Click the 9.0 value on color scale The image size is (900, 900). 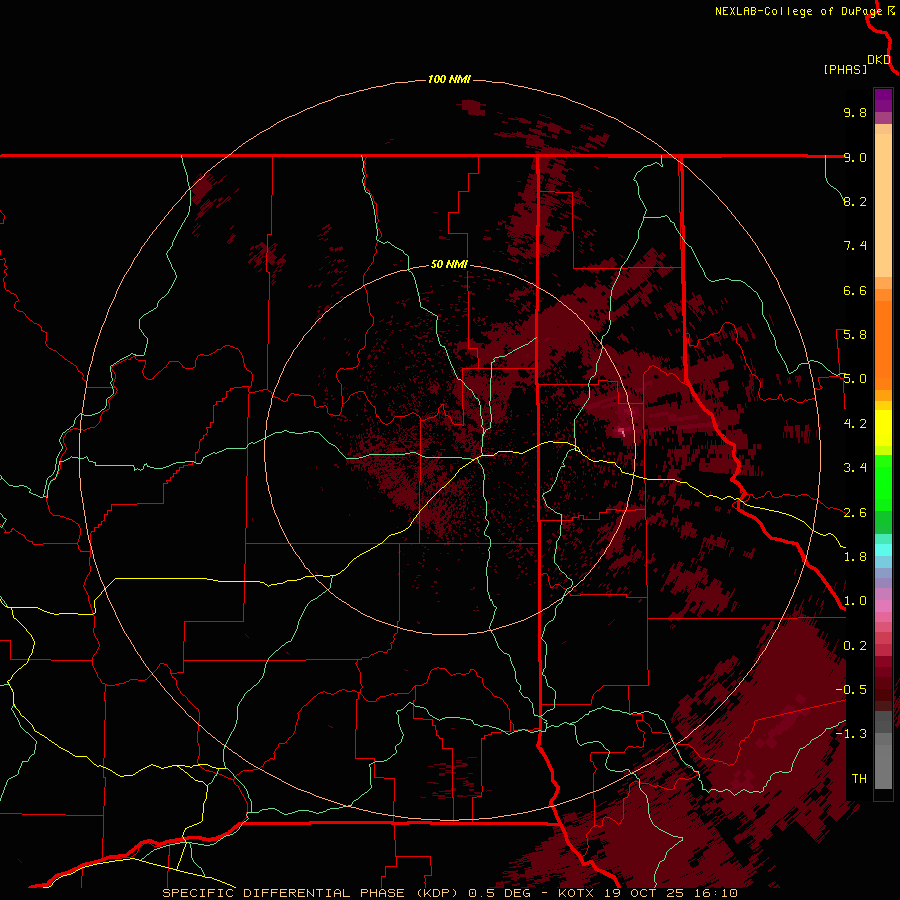pyautogui.click(x=855, y=157)
